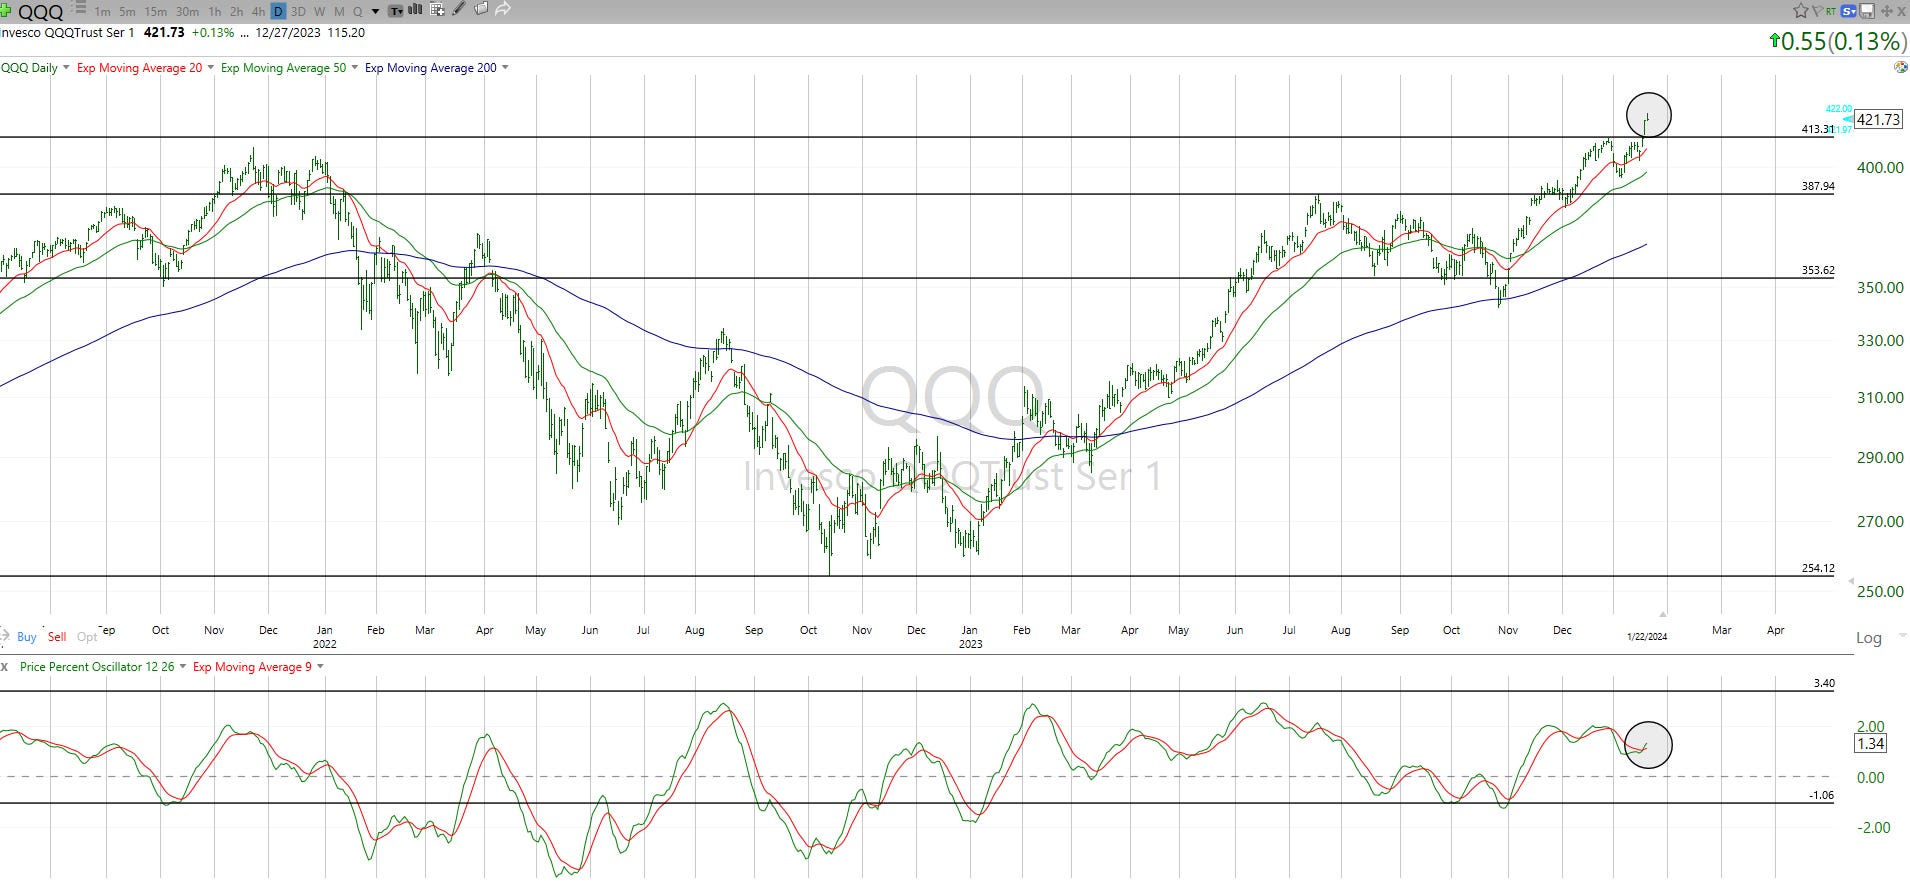The image size is (1910, 883).
Task: Select the pencil drawing tool
Action: pyautogui.click(x=459, y=8)
